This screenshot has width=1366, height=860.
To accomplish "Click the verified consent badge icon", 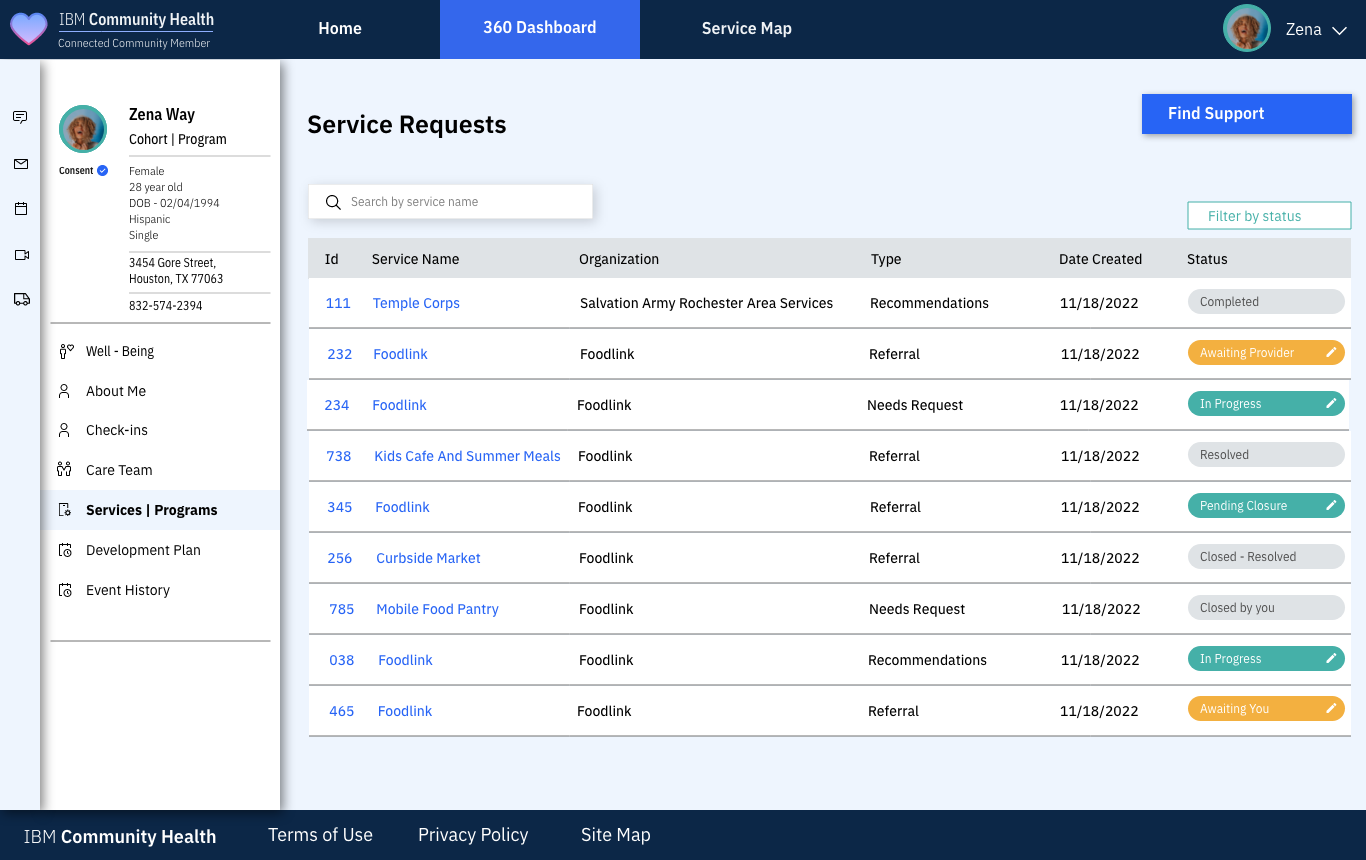I will (102, 171).
